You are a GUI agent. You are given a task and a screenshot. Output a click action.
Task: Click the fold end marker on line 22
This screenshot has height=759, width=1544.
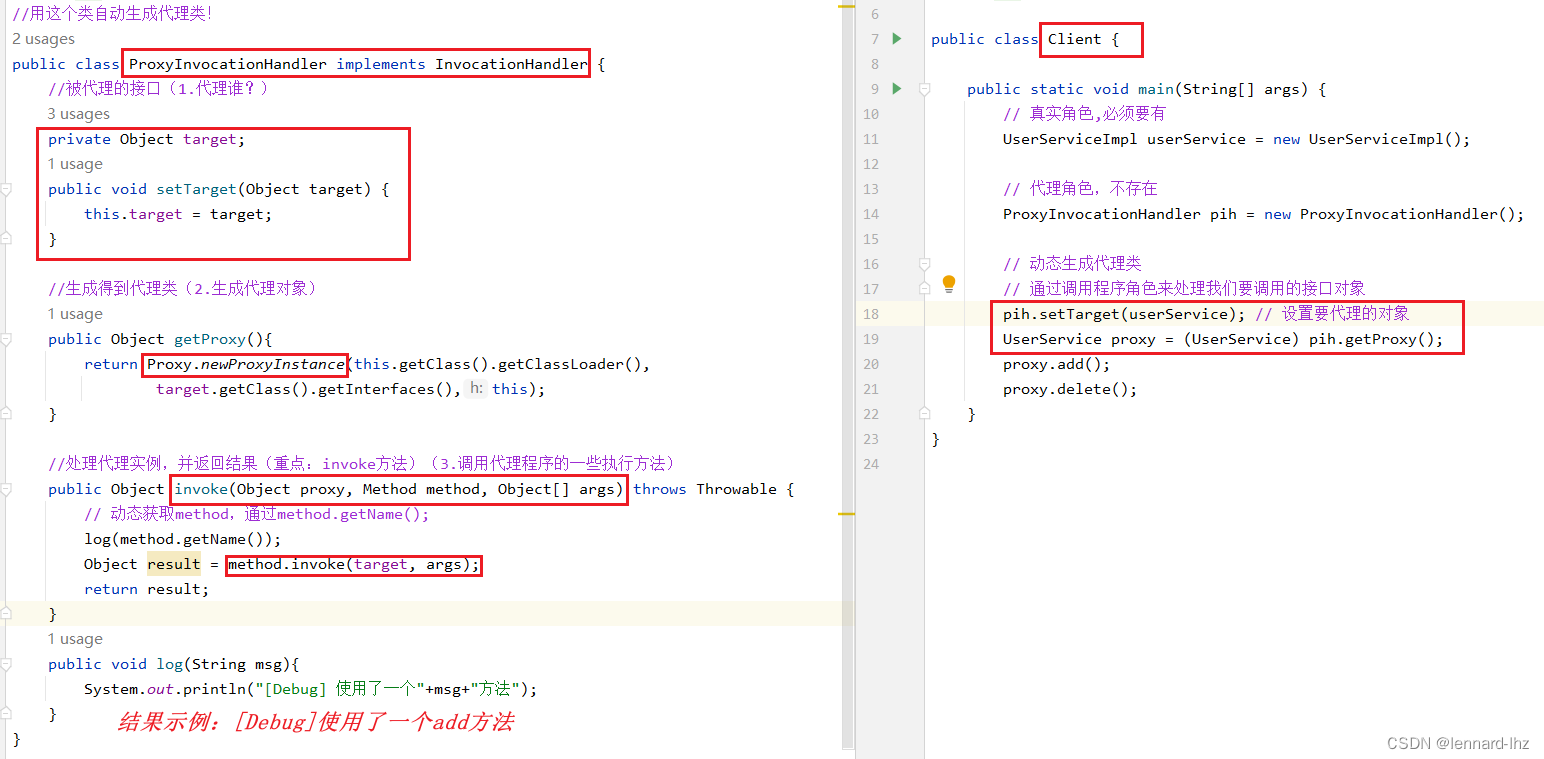(x=925, y=414)
